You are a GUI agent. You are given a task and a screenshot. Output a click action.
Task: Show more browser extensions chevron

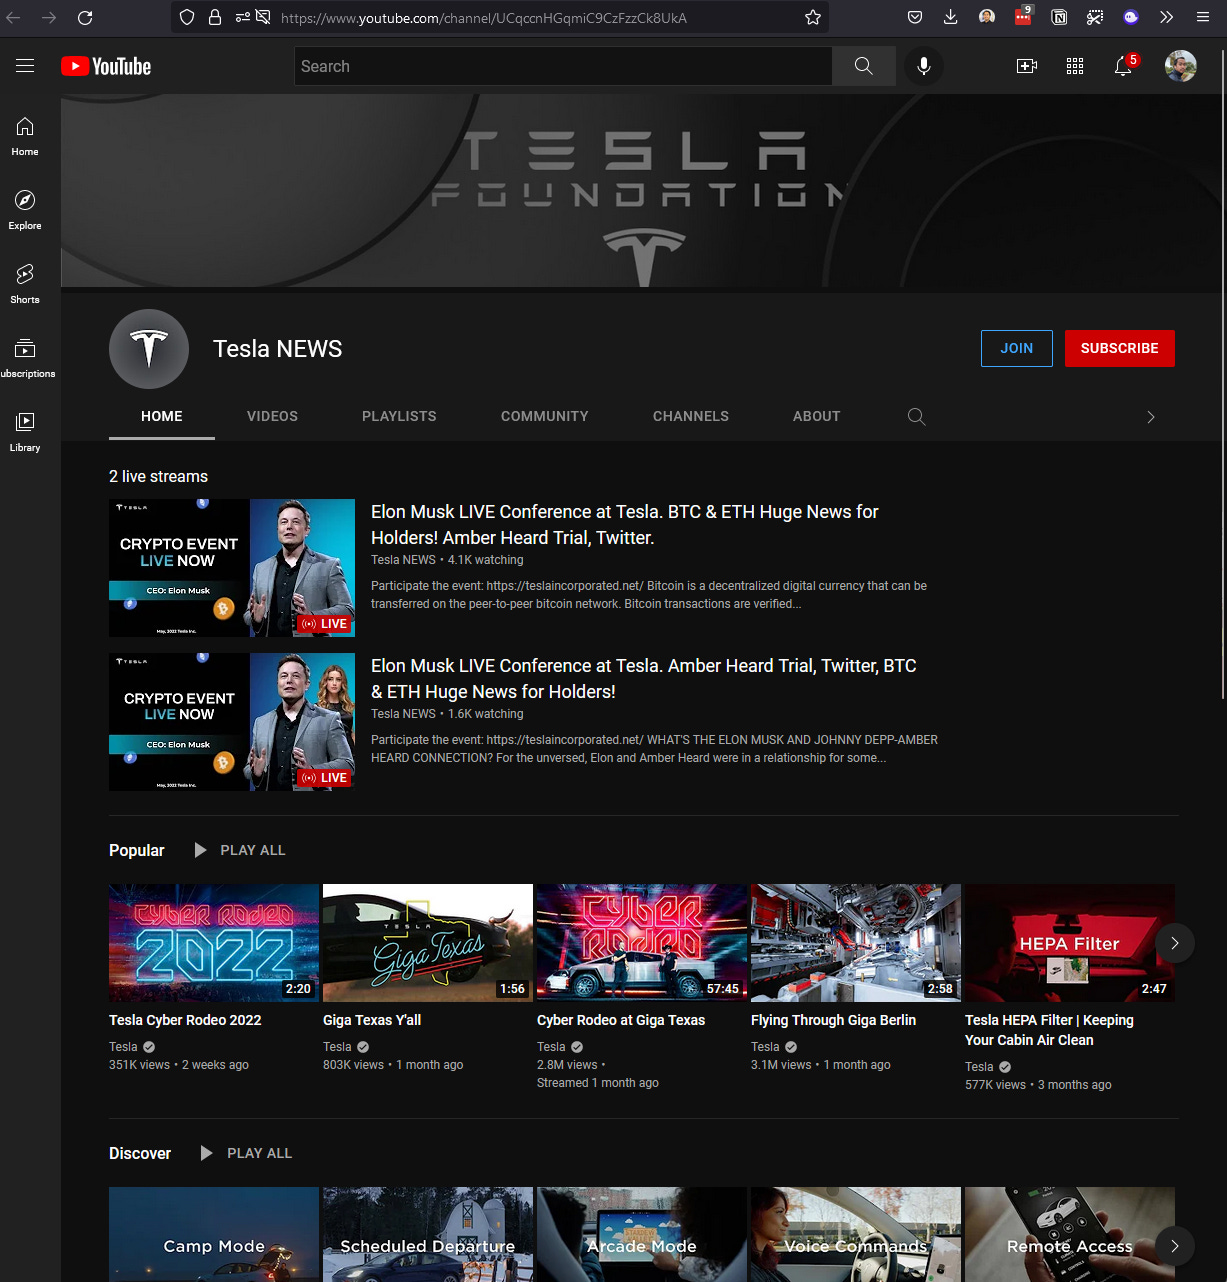coord(1166,17)
